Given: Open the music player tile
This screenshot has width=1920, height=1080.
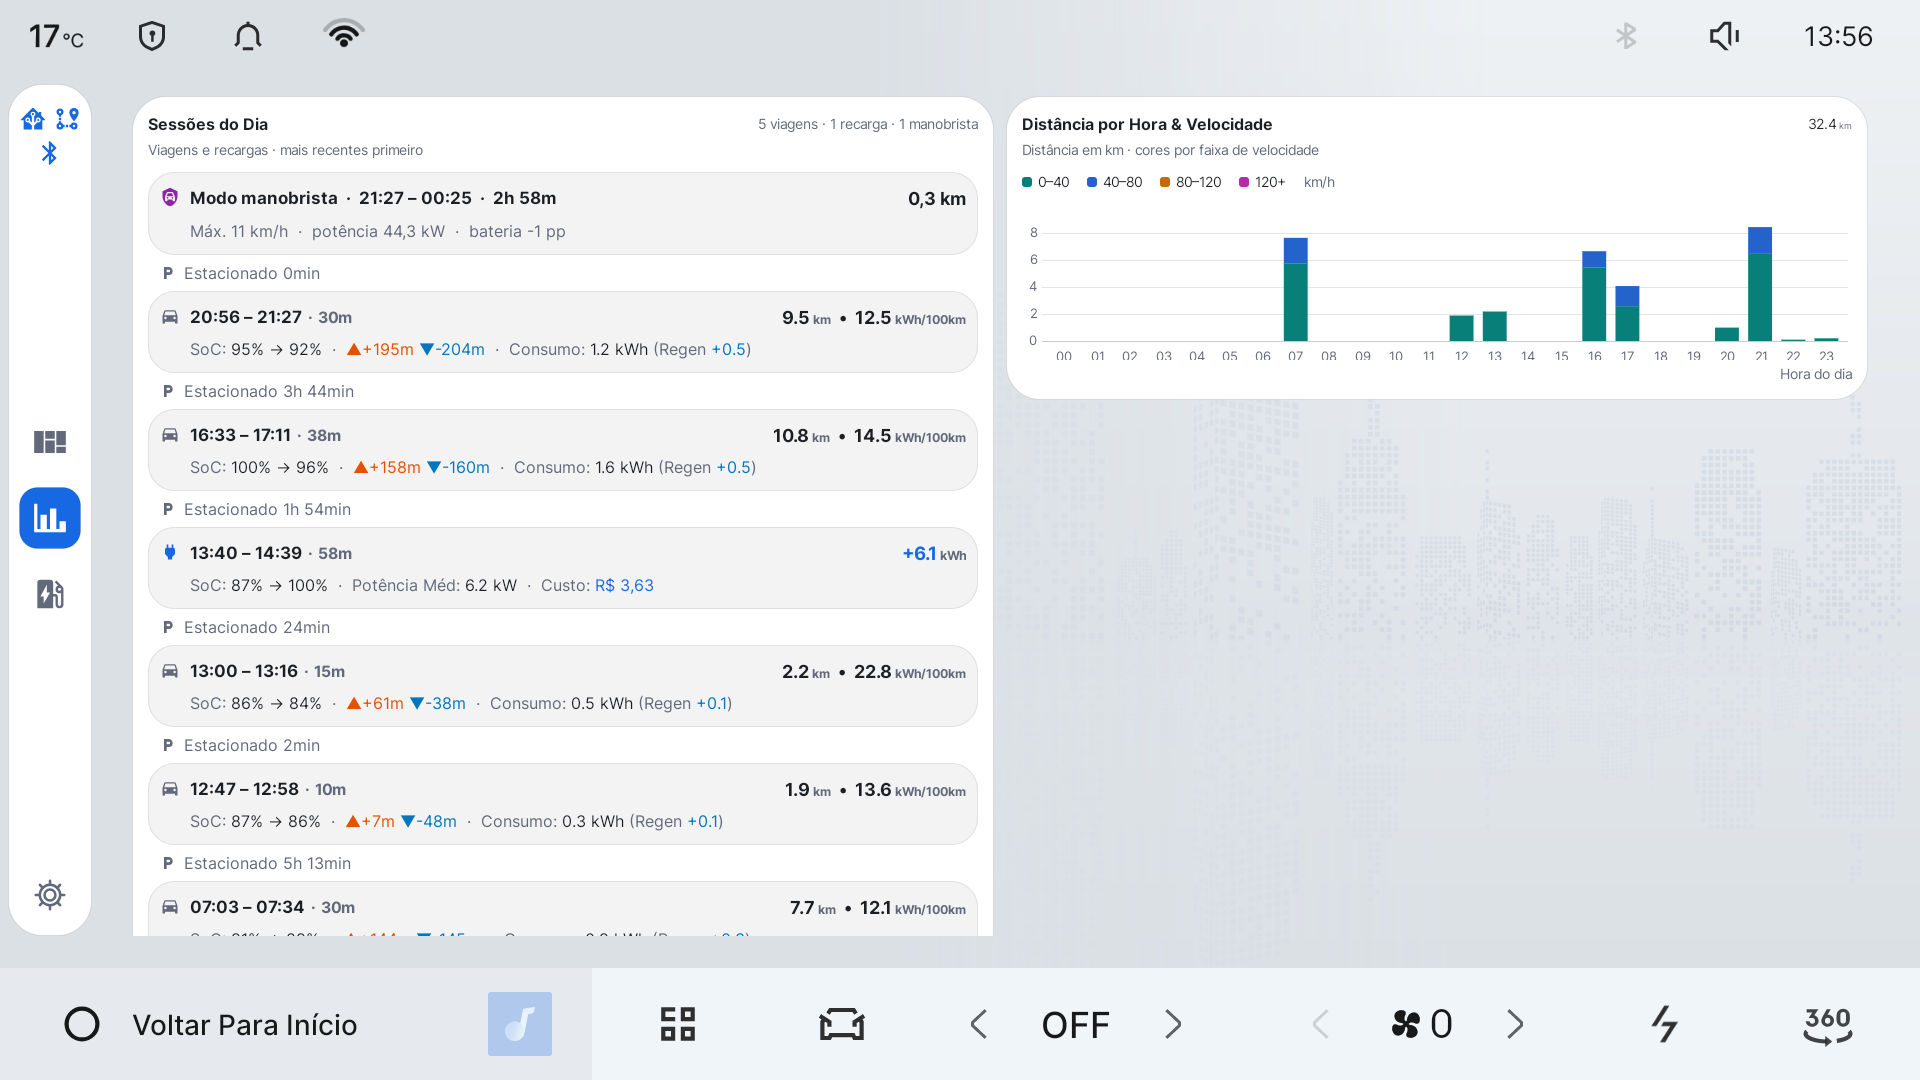Looking at the screenshot, I should pyautogui.click(x=520, y=1024).
